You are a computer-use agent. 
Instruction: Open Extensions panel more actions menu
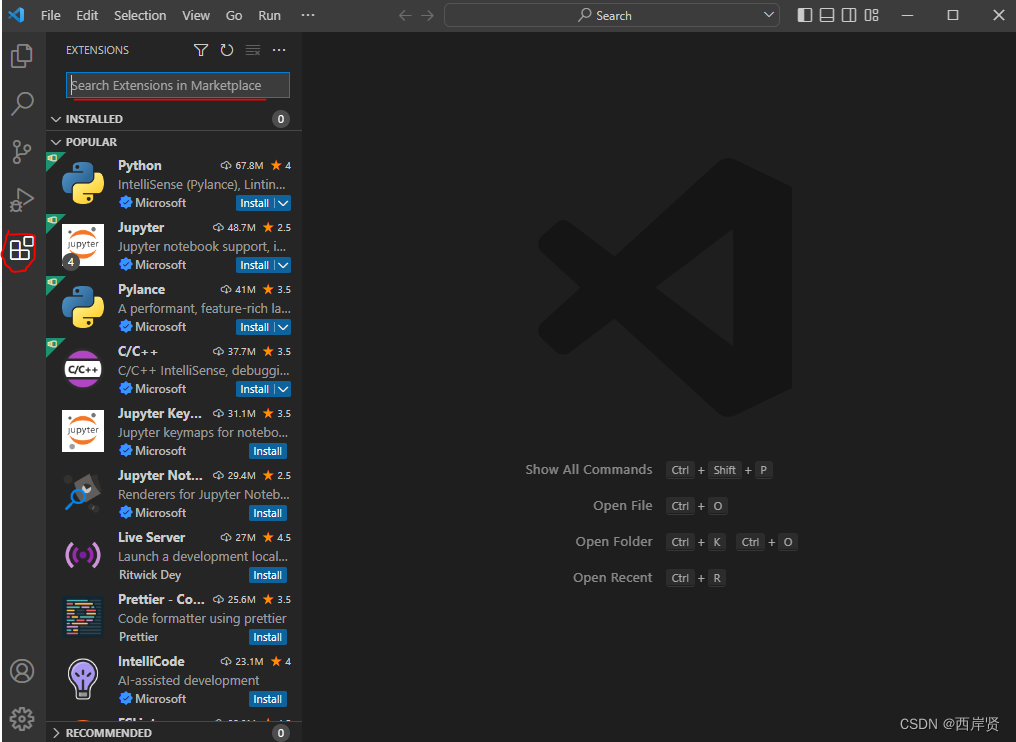tap(279, 50)
